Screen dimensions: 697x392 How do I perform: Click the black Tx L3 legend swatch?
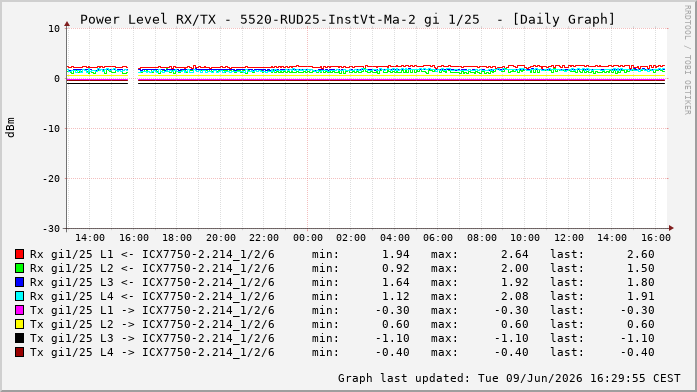coord(20,338)
